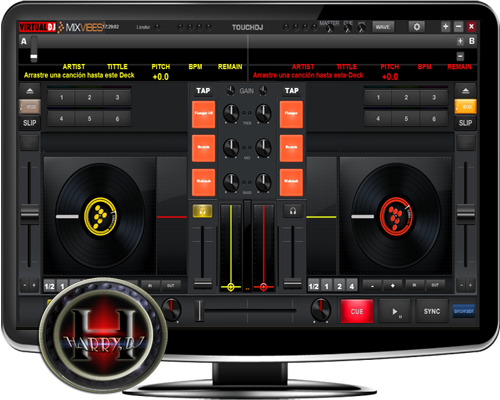Enable SLIP mode on deck A
500x400 pixels.
pyautogui.click(x=30, y=123)
